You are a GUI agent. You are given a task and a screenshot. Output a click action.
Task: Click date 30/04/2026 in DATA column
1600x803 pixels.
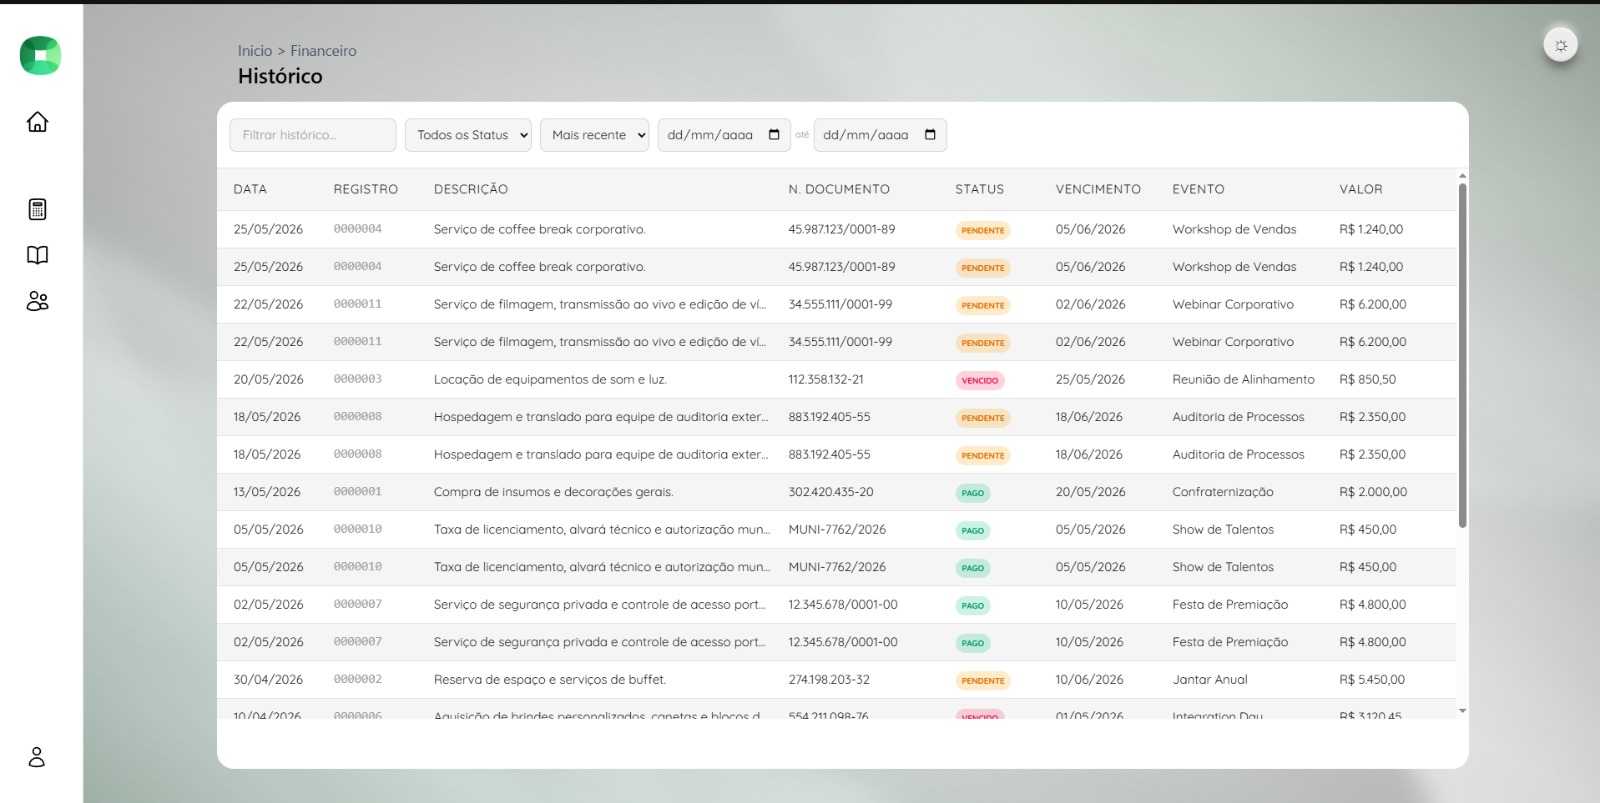pos(268,680)
